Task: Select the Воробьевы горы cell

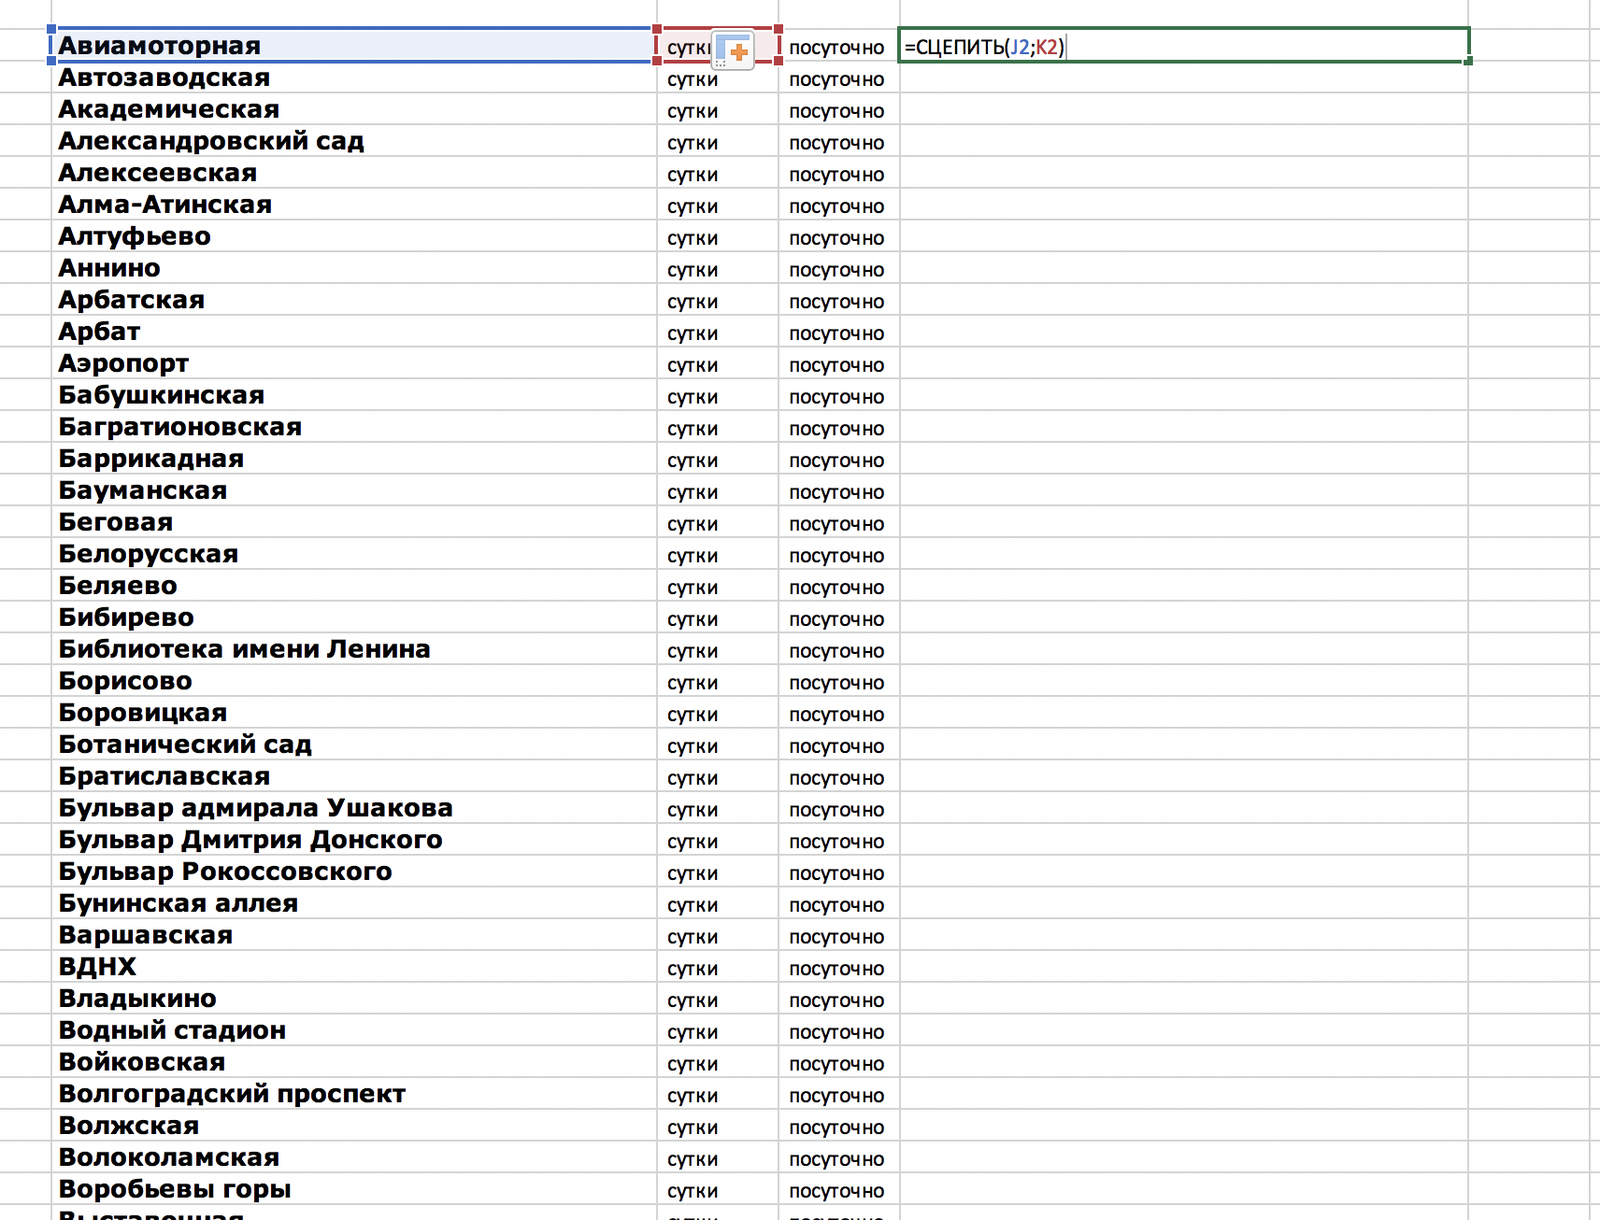Action: pos(350,1189)
